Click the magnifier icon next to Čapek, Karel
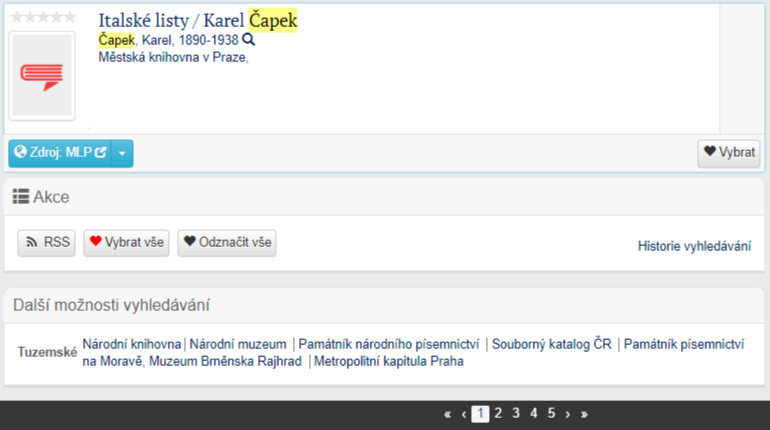 249,40
